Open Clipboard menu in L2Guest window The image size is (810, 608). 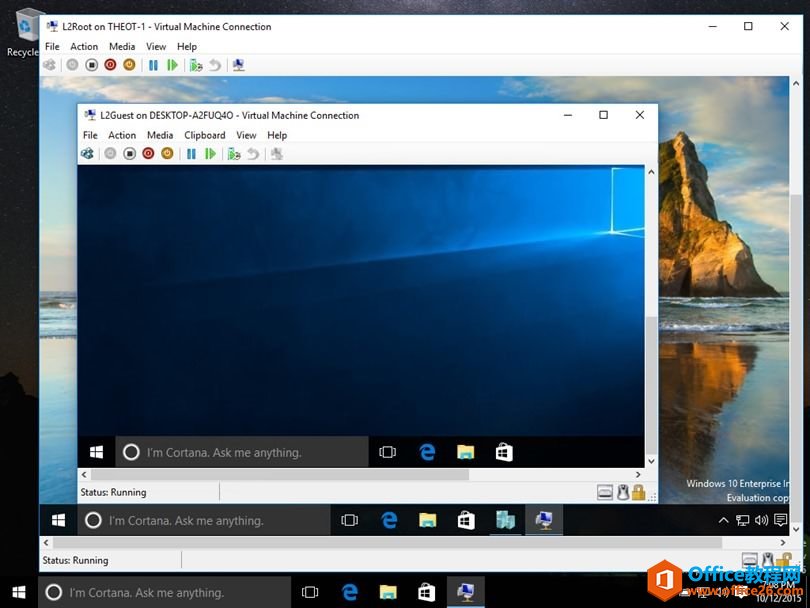click(x=205, y=135)
